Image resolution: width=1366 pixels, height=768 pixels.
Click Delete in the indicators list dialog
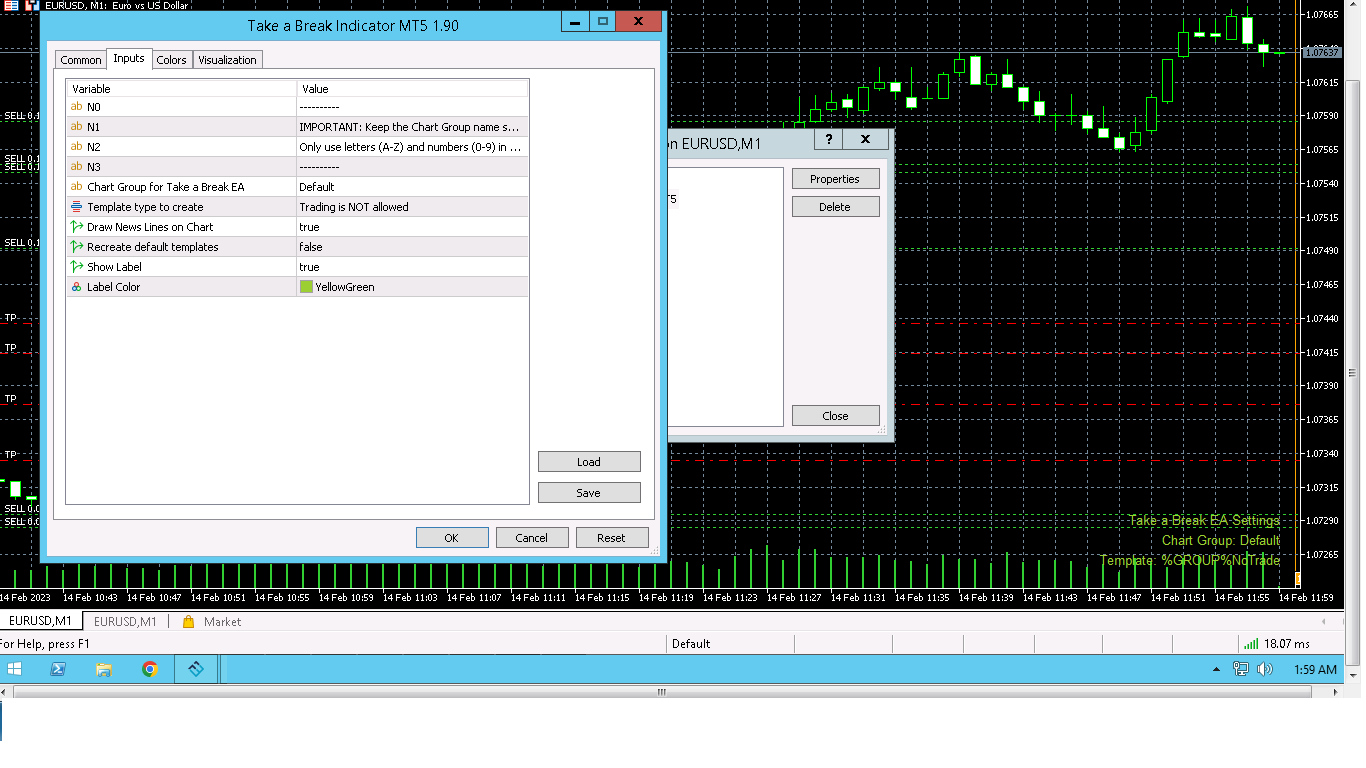tap(836, 207)
